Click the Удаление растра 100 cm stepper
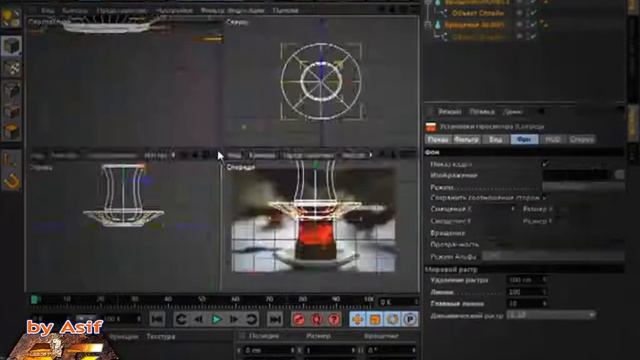Screen dimensions: 640x360 (544, 280)
